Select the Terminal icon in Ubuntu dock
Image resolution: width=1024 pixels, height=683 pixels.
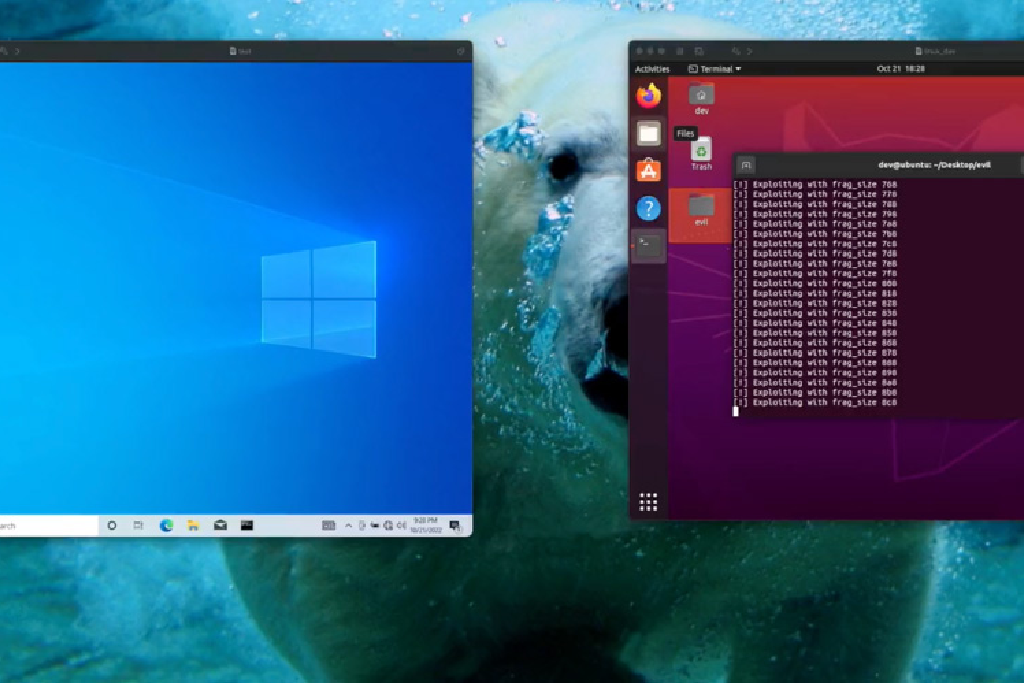coord(648,247)
